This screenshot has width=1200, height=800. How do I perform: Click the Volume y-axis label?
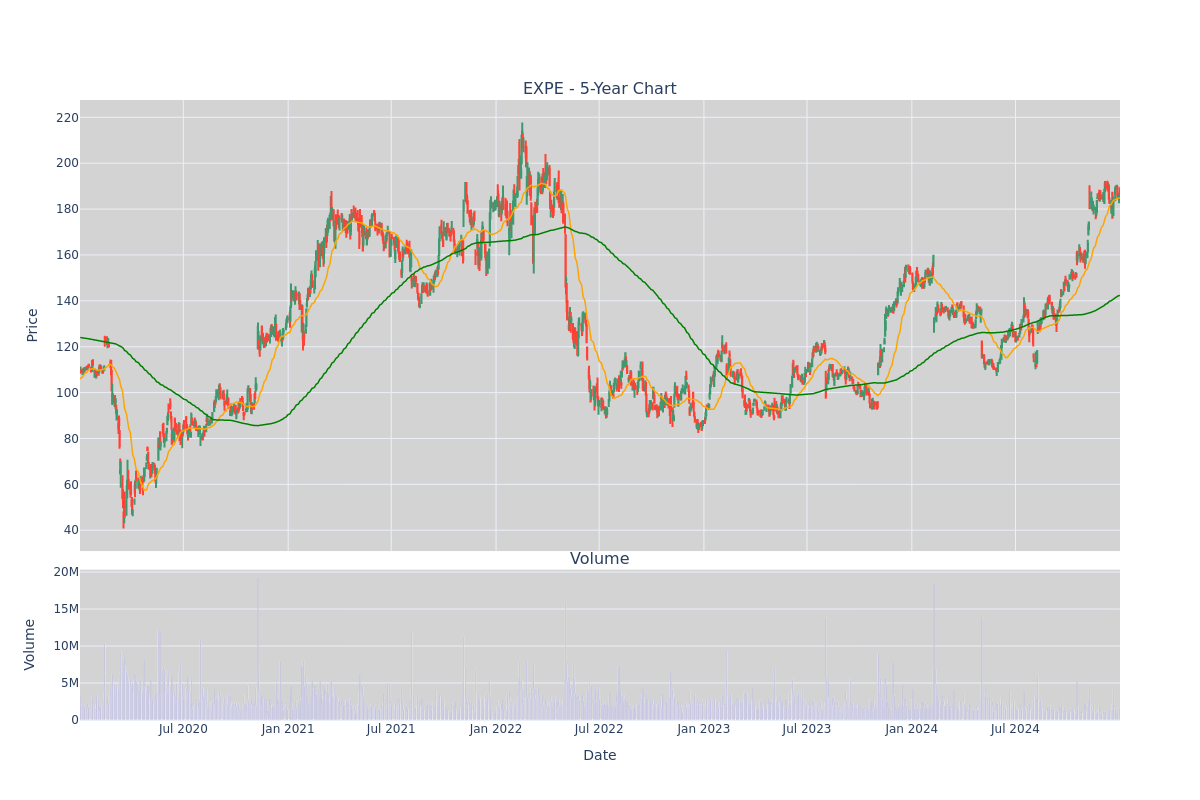coord(30,644)
